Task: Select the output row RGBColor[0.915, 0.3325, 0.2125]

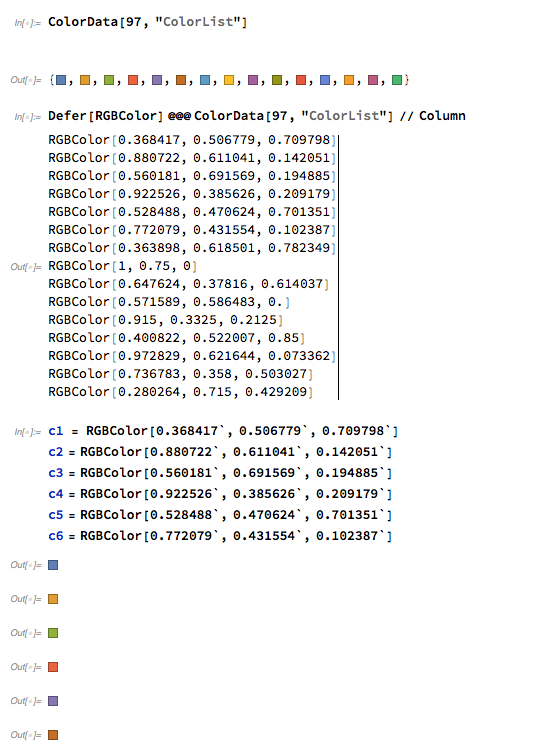Action: 166,320
